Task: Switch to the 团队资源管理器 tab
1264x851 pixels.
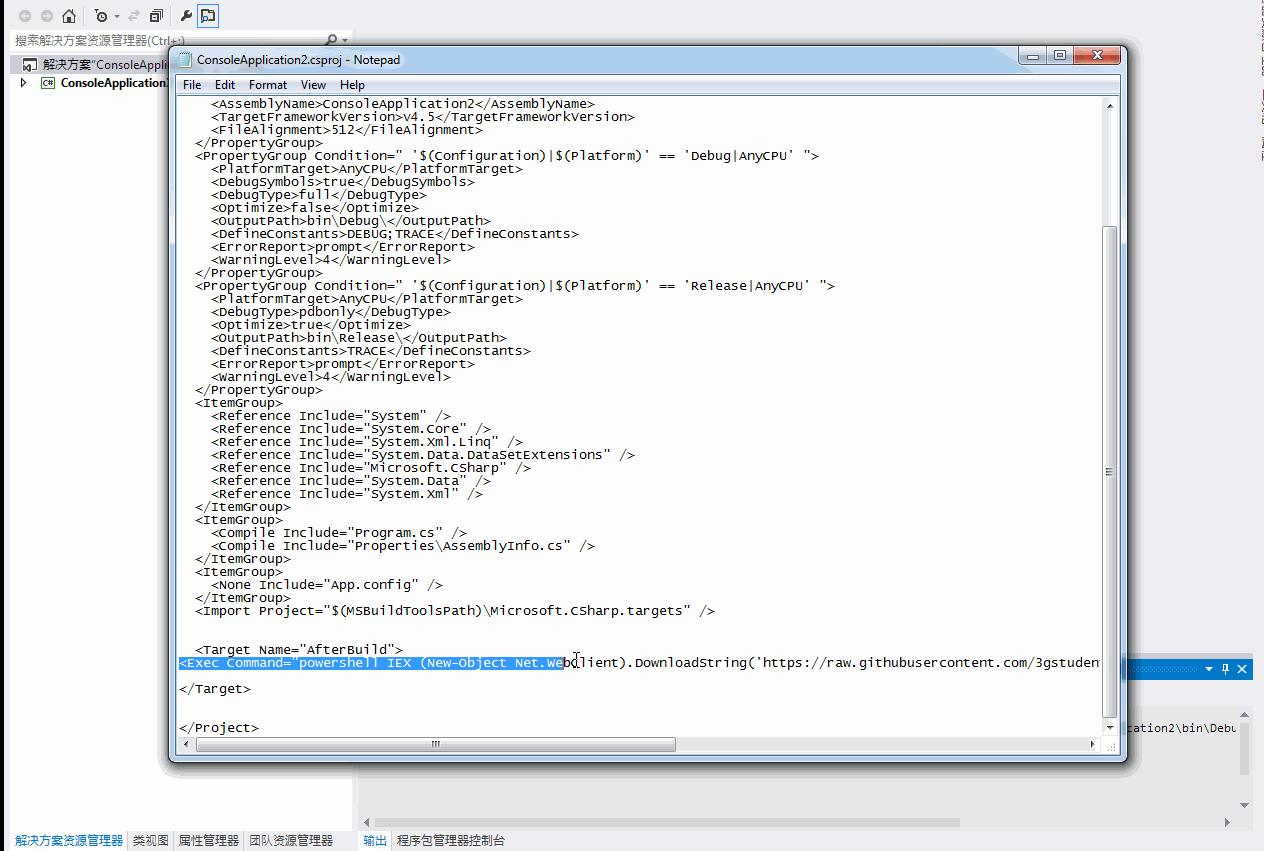Action: pyautogui.click(x=291, y=840)
